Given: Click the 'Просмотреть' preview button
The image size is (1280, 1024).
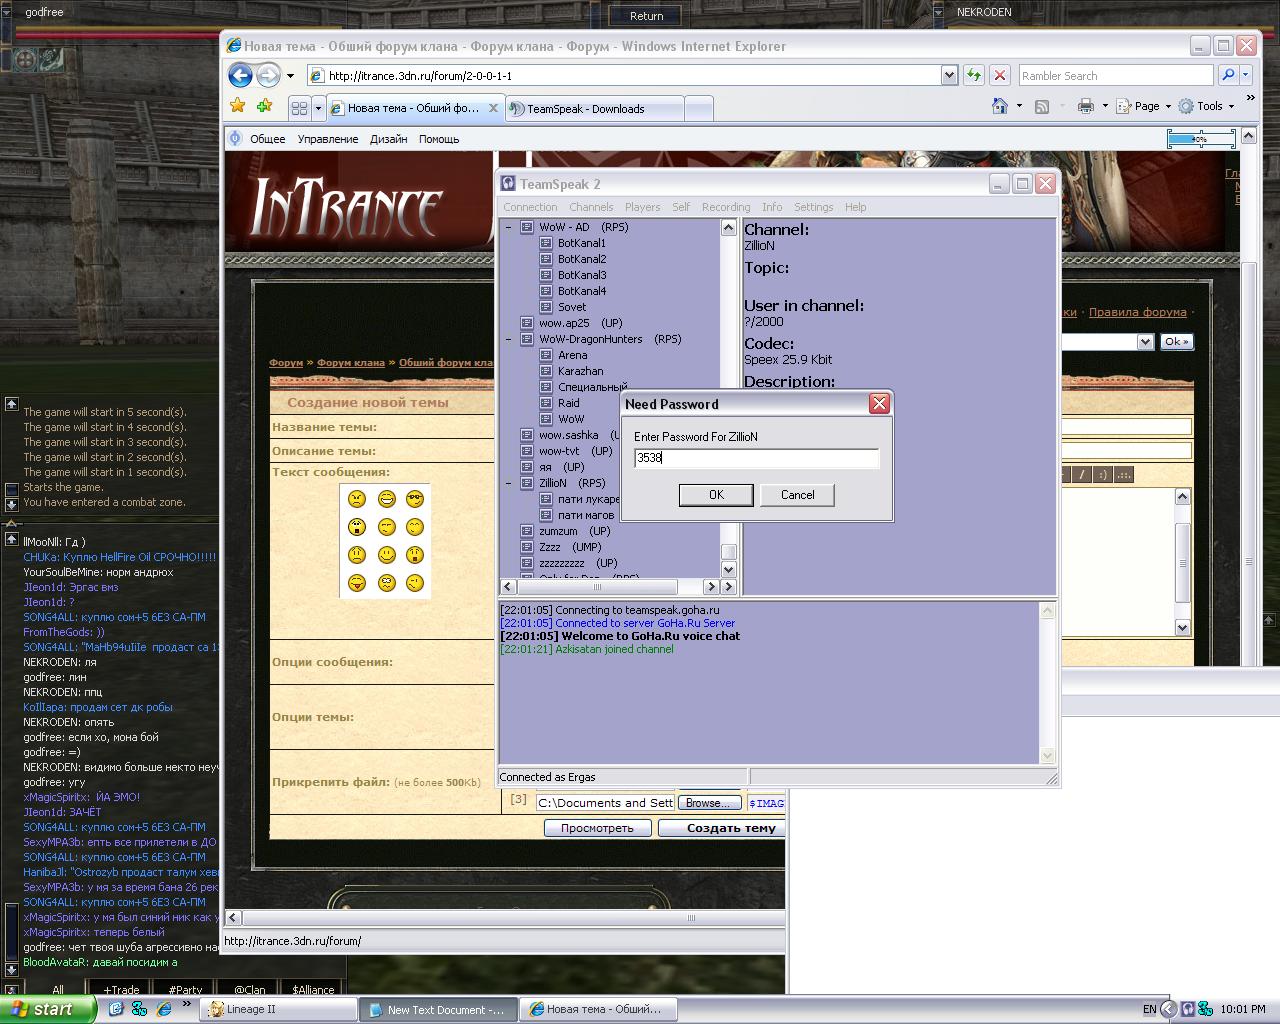Looking at the screenshot, I should tap(597, 828).
